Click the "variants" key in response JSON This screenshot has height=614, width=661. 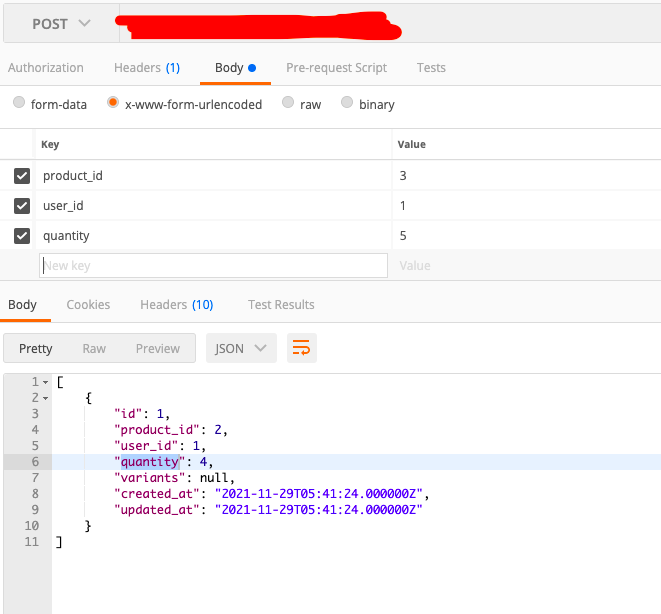tap(150, 478)
